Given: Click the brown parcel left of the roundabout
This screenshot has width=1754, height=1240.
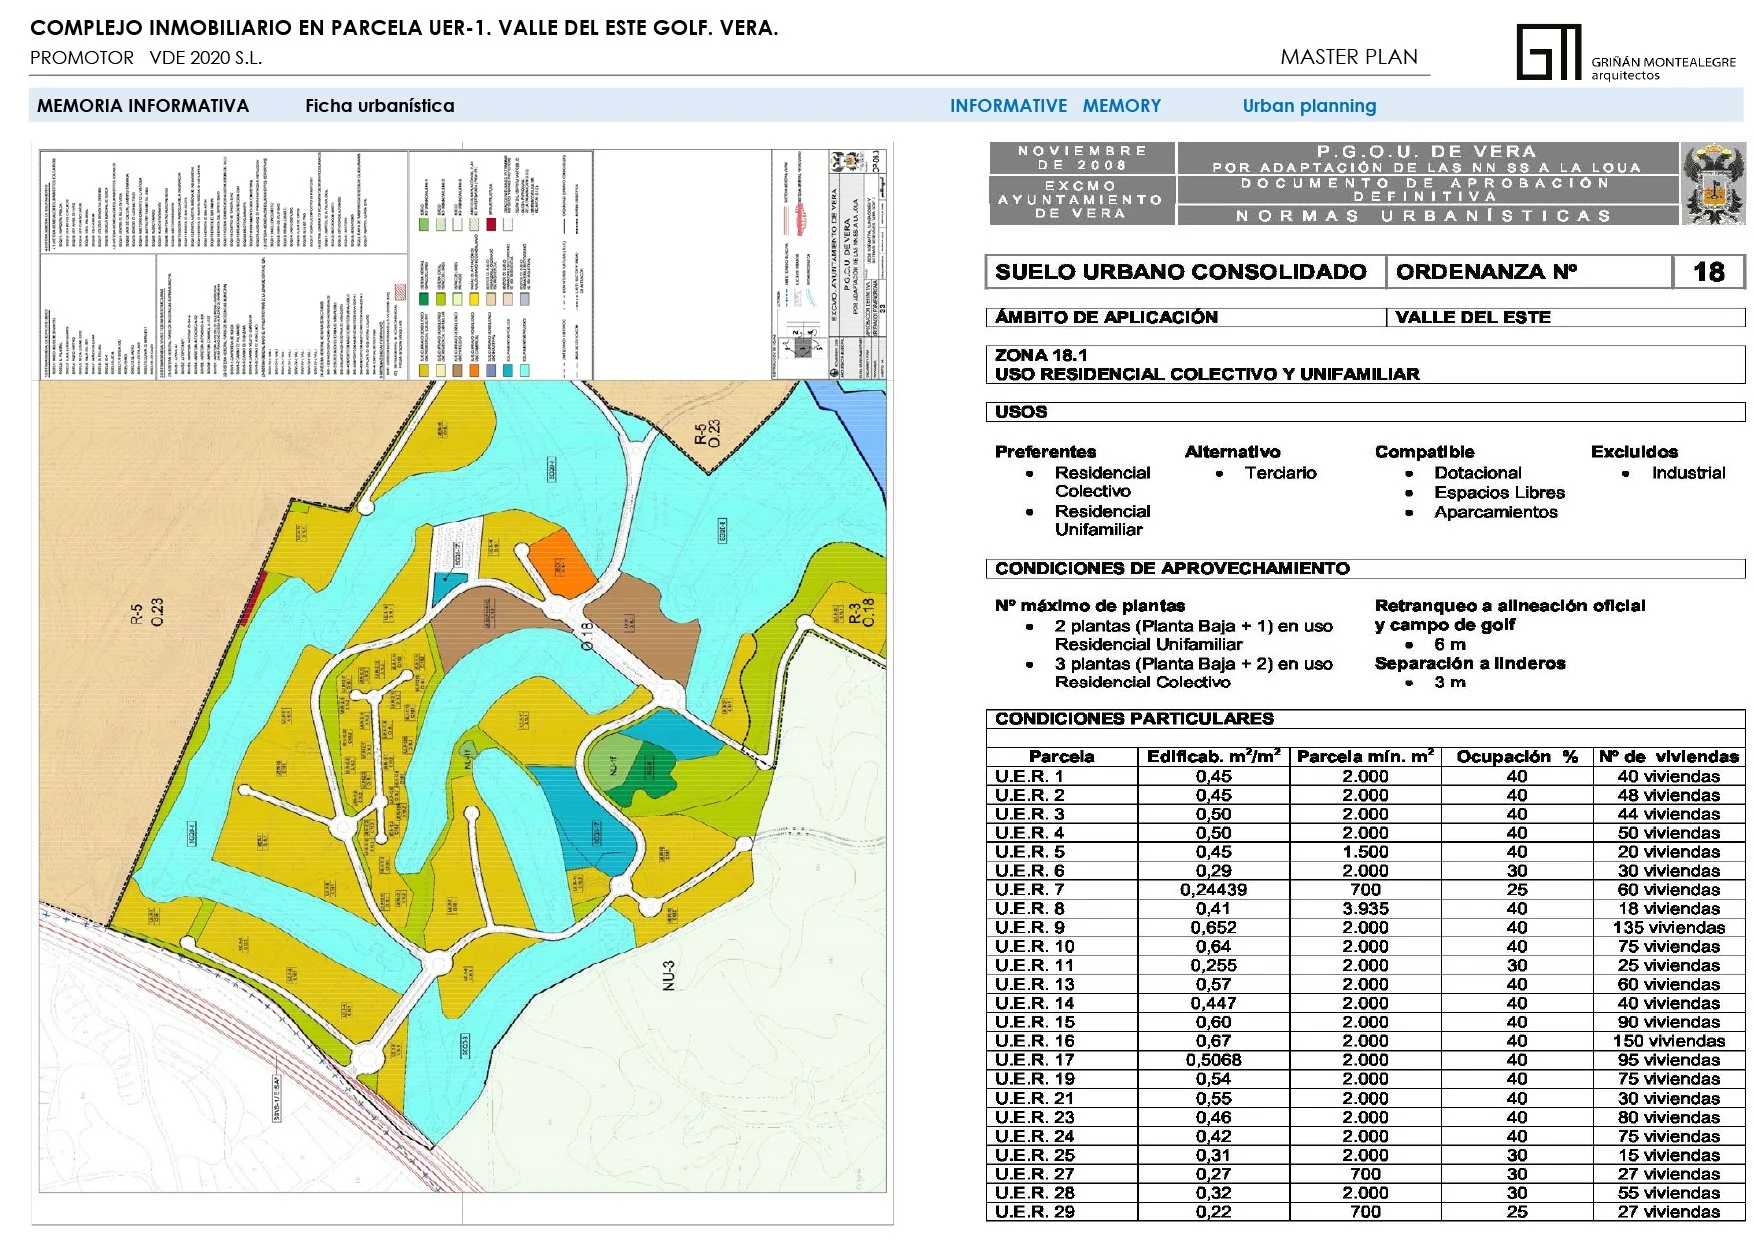Looking at the screenshot, I should (x=487, y=623).
